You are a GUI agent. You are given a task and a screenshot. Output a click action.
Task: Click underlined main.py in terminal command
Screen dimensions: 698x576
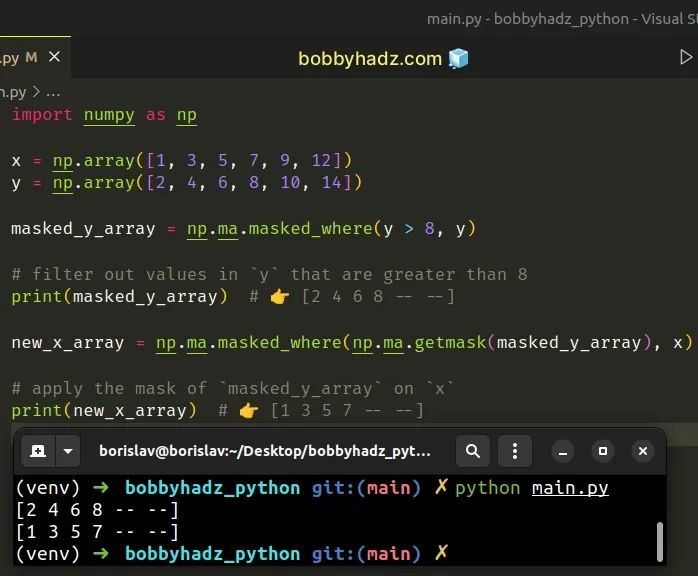[x=570, y=488]
